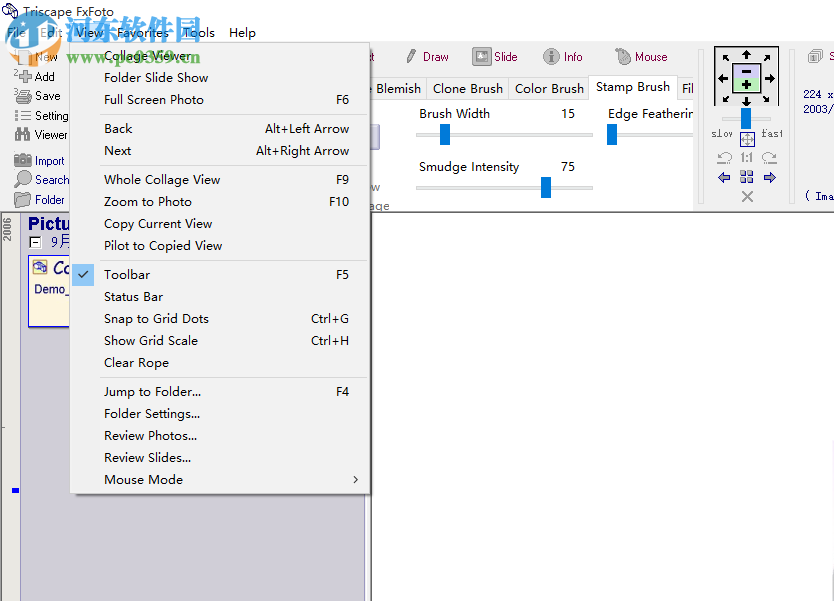This screenshot has height=601, width=834.
Task: Choose Pilot to Copied View
Action: pyautogui.click(x=220, y=246)
